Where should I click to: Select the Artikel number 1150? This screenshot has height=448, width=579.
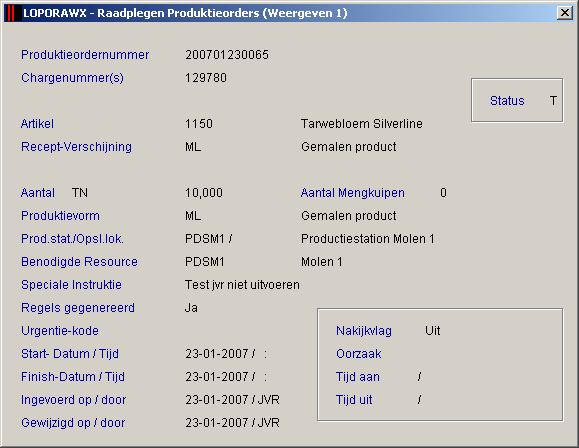(199, 124)
